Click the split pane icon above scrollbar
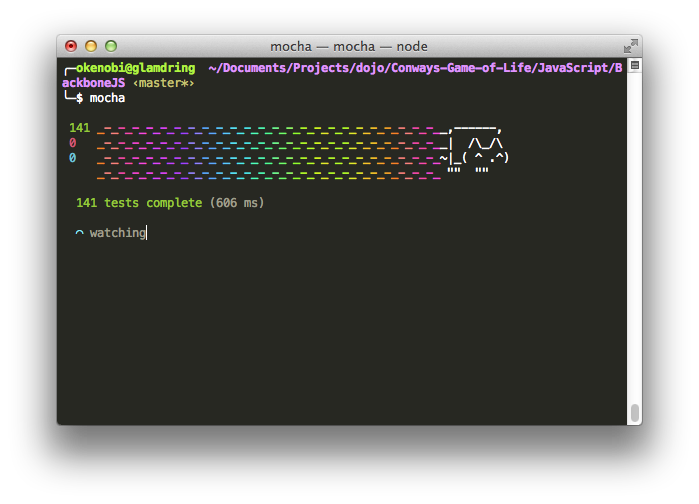The height and width of the screenshot is (504, 699). (635, 66)
